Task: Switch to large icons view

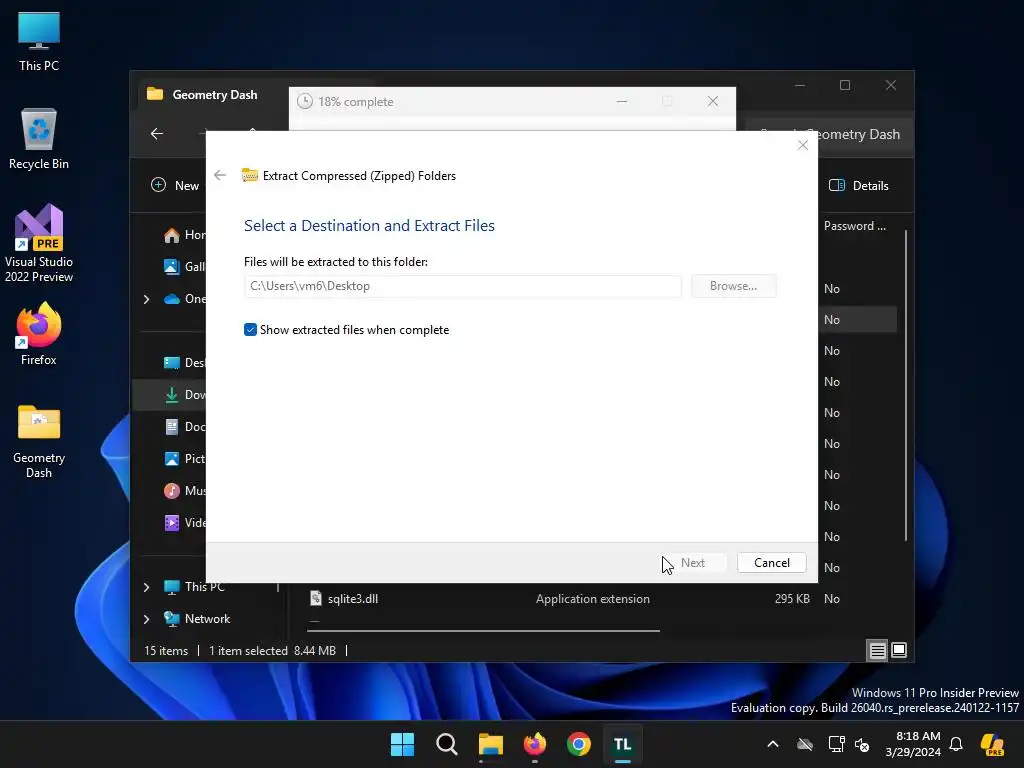Action: coord(899,650)
